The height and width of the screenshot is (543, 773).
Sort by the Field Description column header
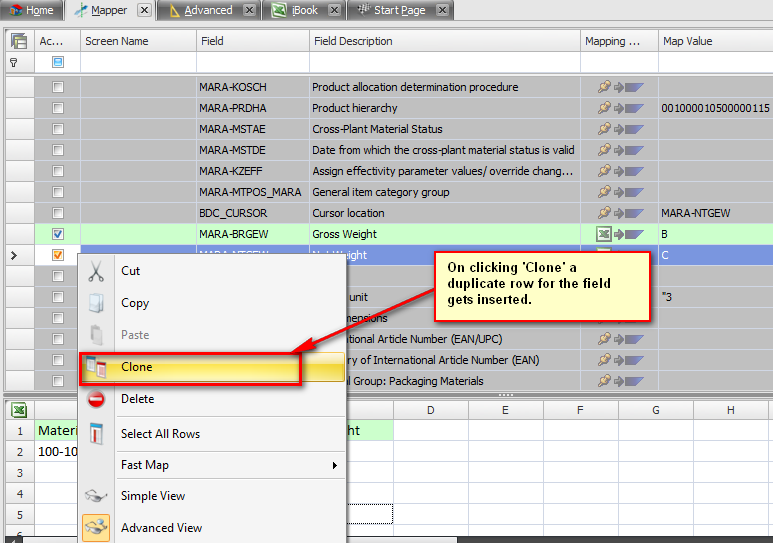444,41
